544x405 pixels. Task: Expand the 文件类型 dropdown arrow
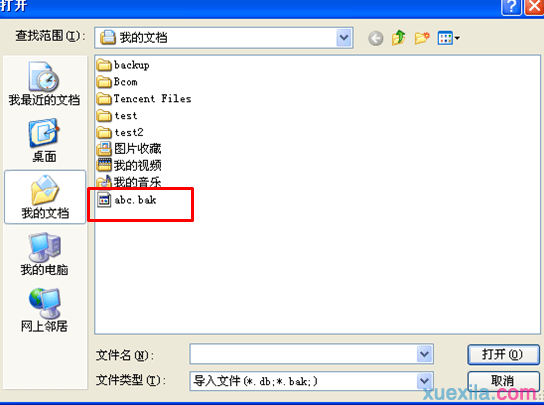(x=424, y=381)
